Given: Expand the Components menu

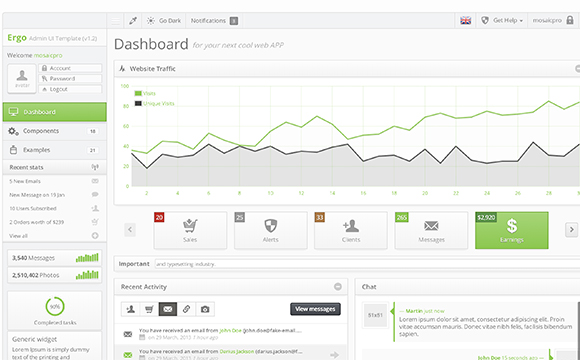Looking at the screenshot, I should (54, 131).
